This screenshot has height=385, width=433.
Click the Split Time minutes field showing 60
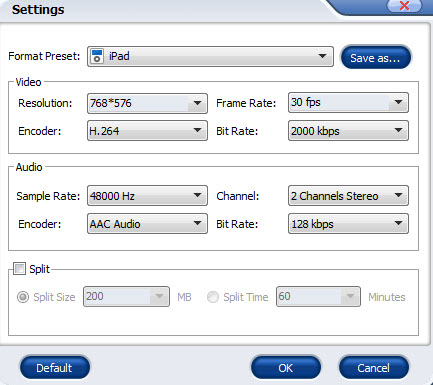pos(318,296)
